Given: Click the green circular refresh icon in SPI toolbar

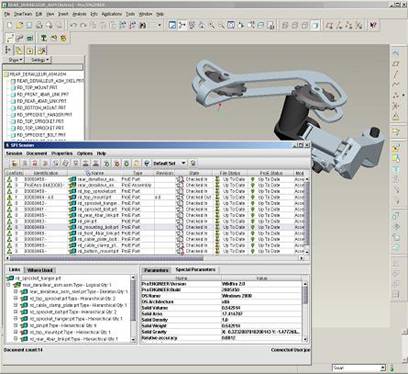Looking at the screenshot, I should point(126,163).
